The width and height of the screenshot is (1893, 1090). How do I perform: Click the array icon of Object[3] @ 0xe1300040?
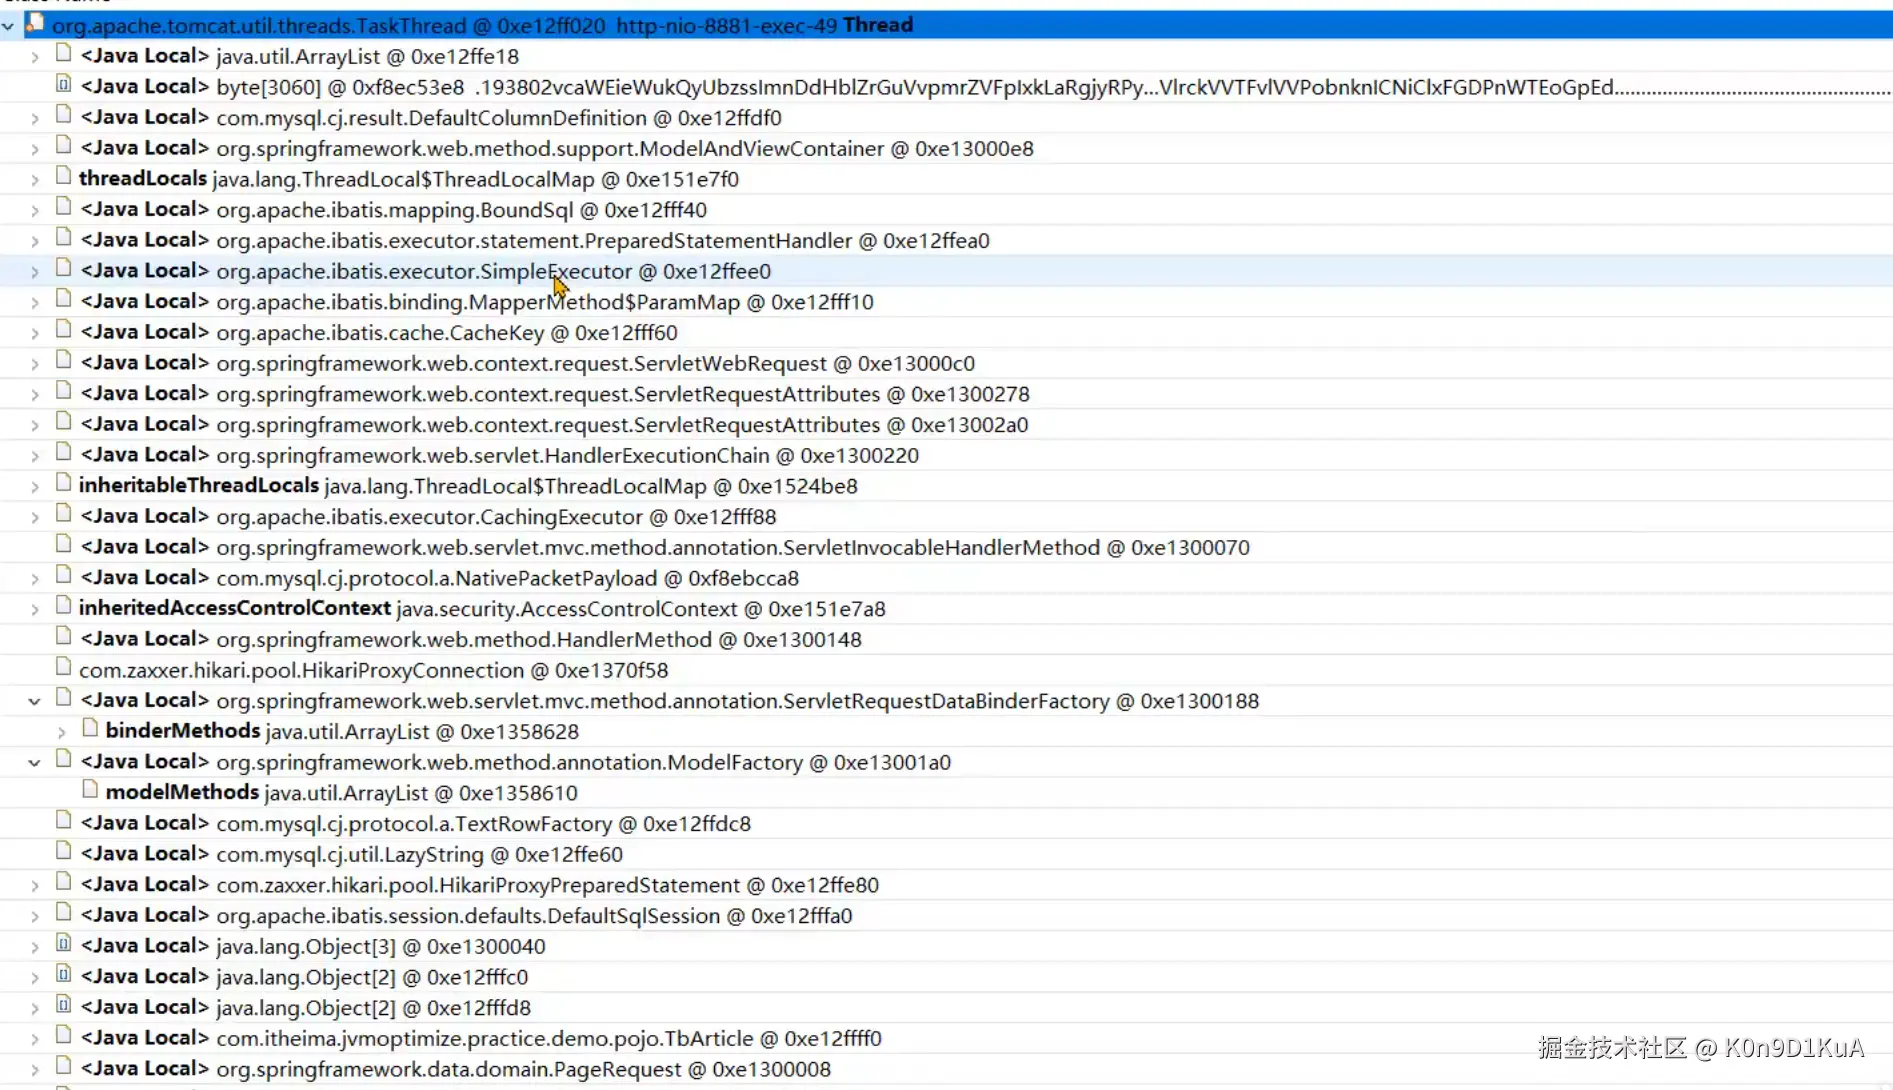point(63,943)
